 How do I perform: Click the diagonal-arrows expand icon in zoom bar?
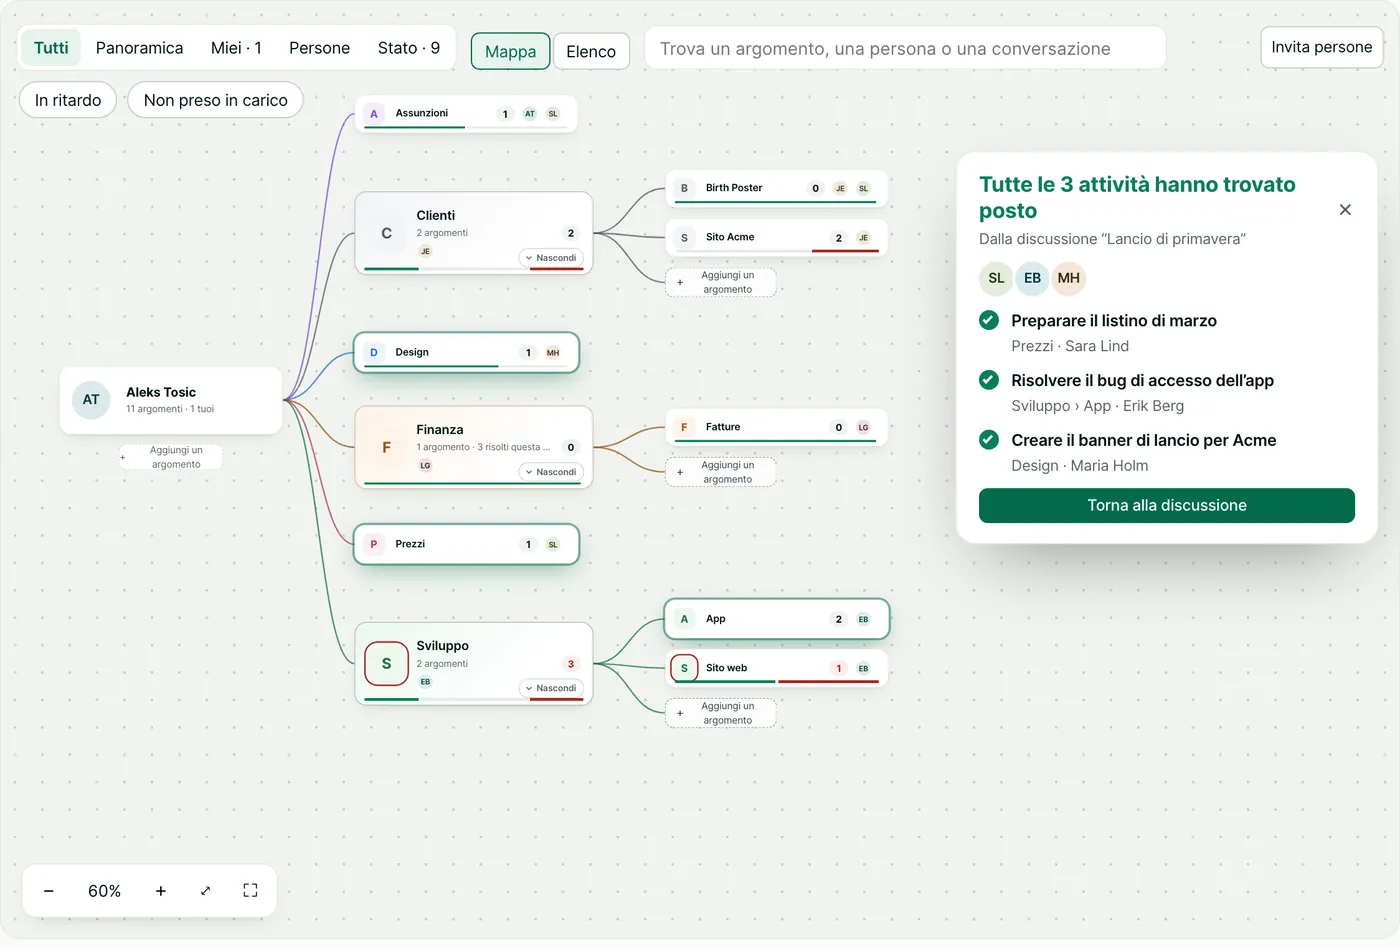point(205,891)
